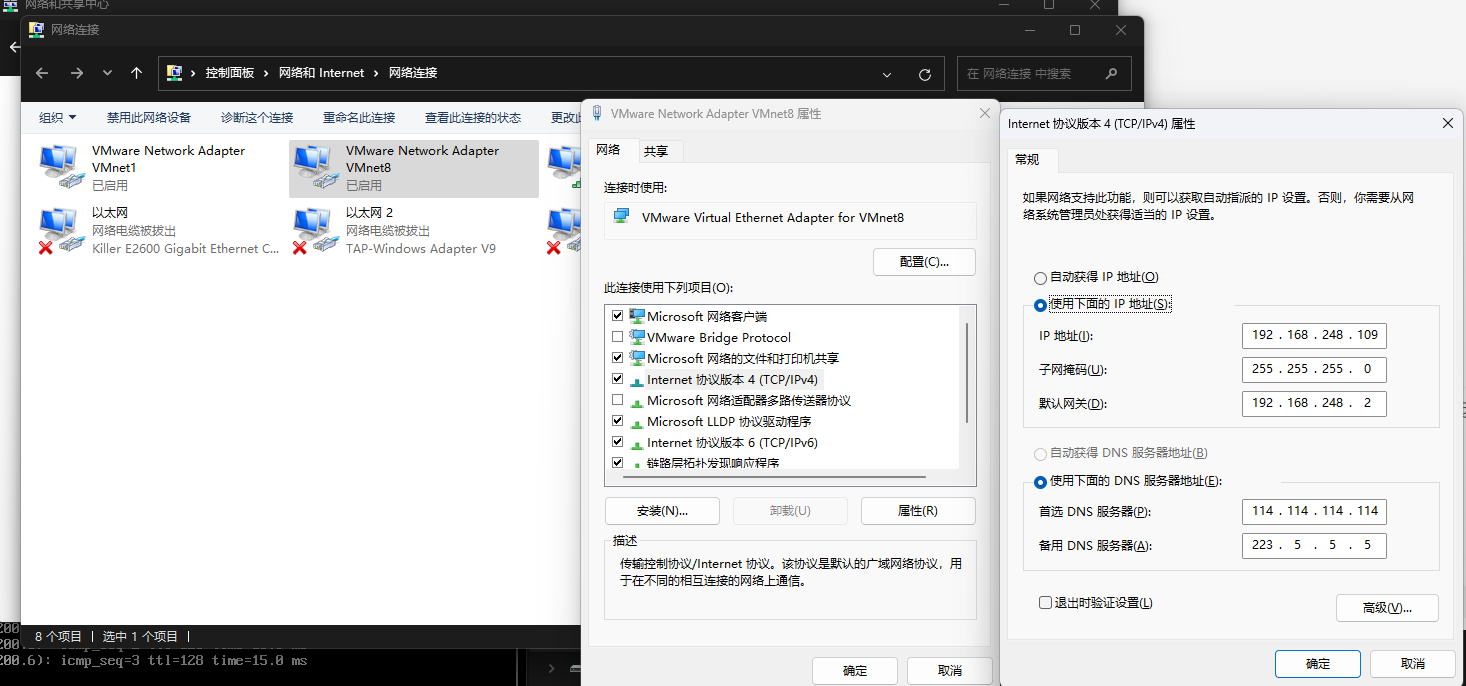The width and height of the screenshot is (1466, 686).
Task: Click the IP 地址 input field
Action: coord(1314,336)
